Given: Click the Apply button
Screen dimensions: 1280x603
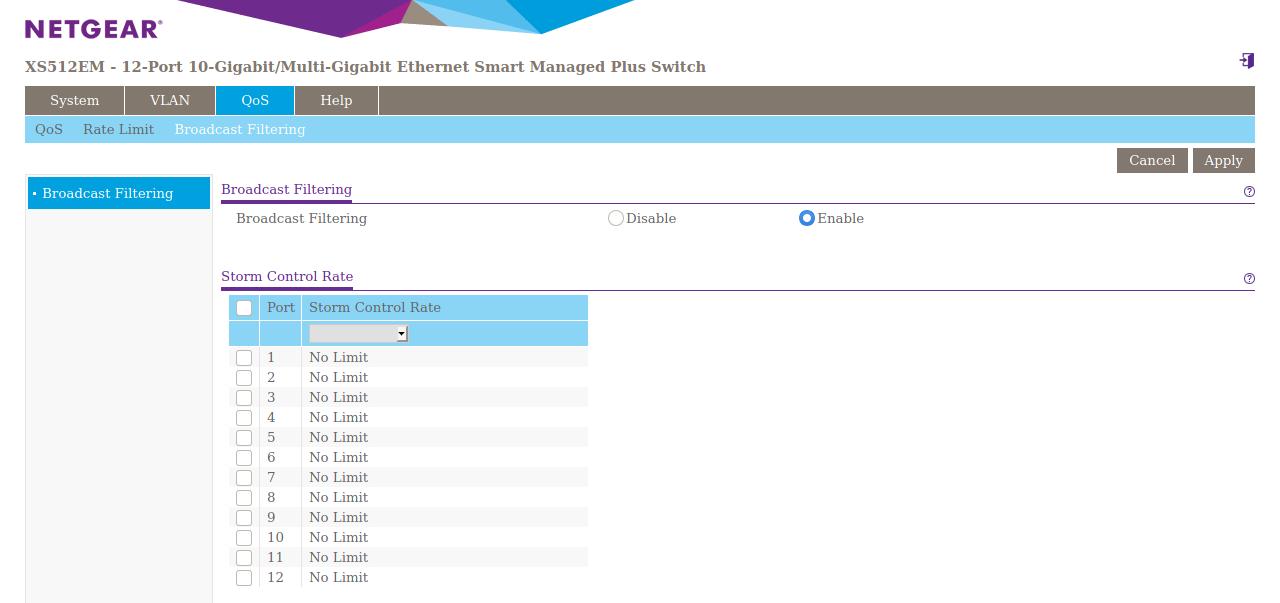Looking at the screenshot, I should [x=1223, y=161].
